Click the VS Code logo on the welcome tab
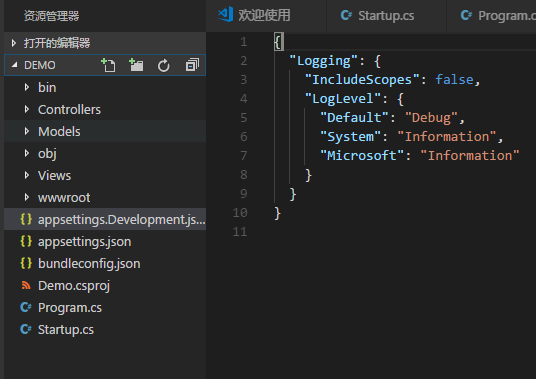This screenshot has width=536, height=379. (x=226, y=14)
